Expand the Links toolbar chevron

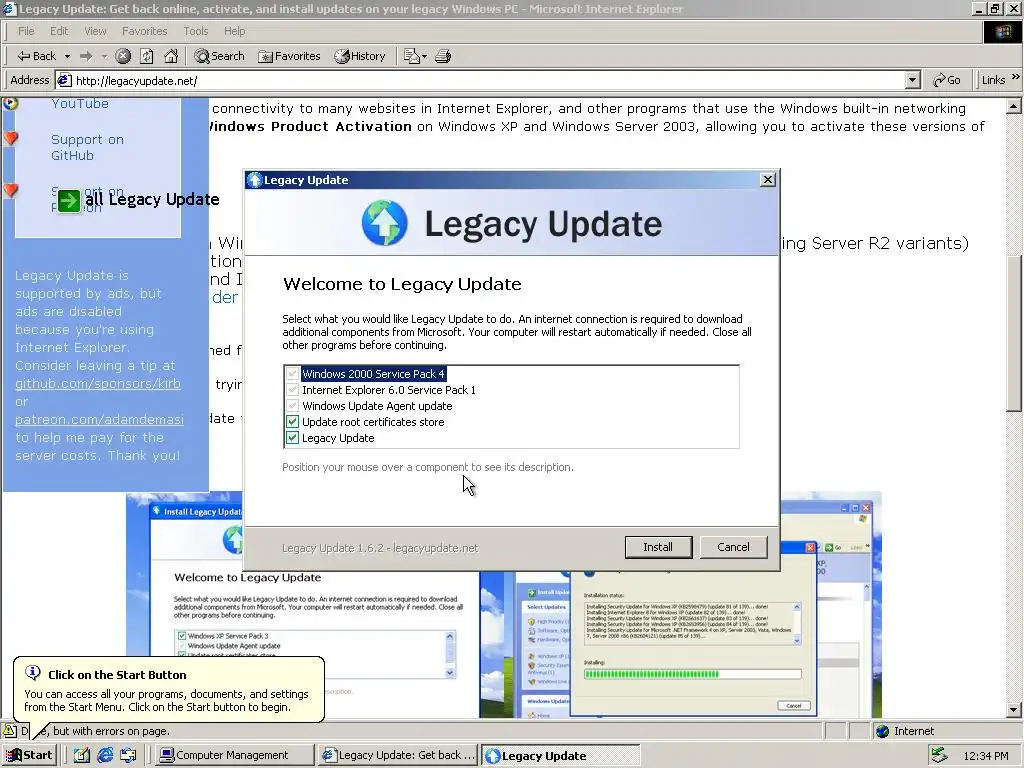pyautogui.click(x=1016, y=77)
